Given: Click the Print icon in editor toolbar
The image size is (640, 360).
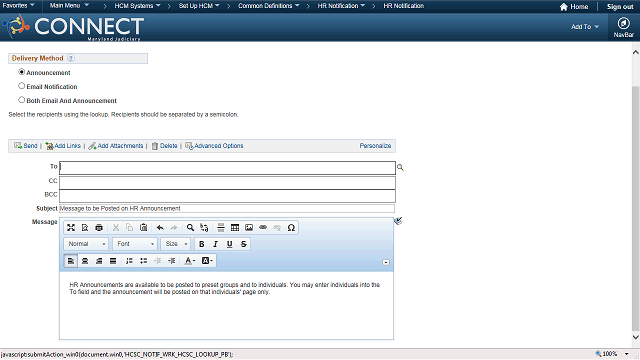Looking at the screenshot, I should 99,228.
